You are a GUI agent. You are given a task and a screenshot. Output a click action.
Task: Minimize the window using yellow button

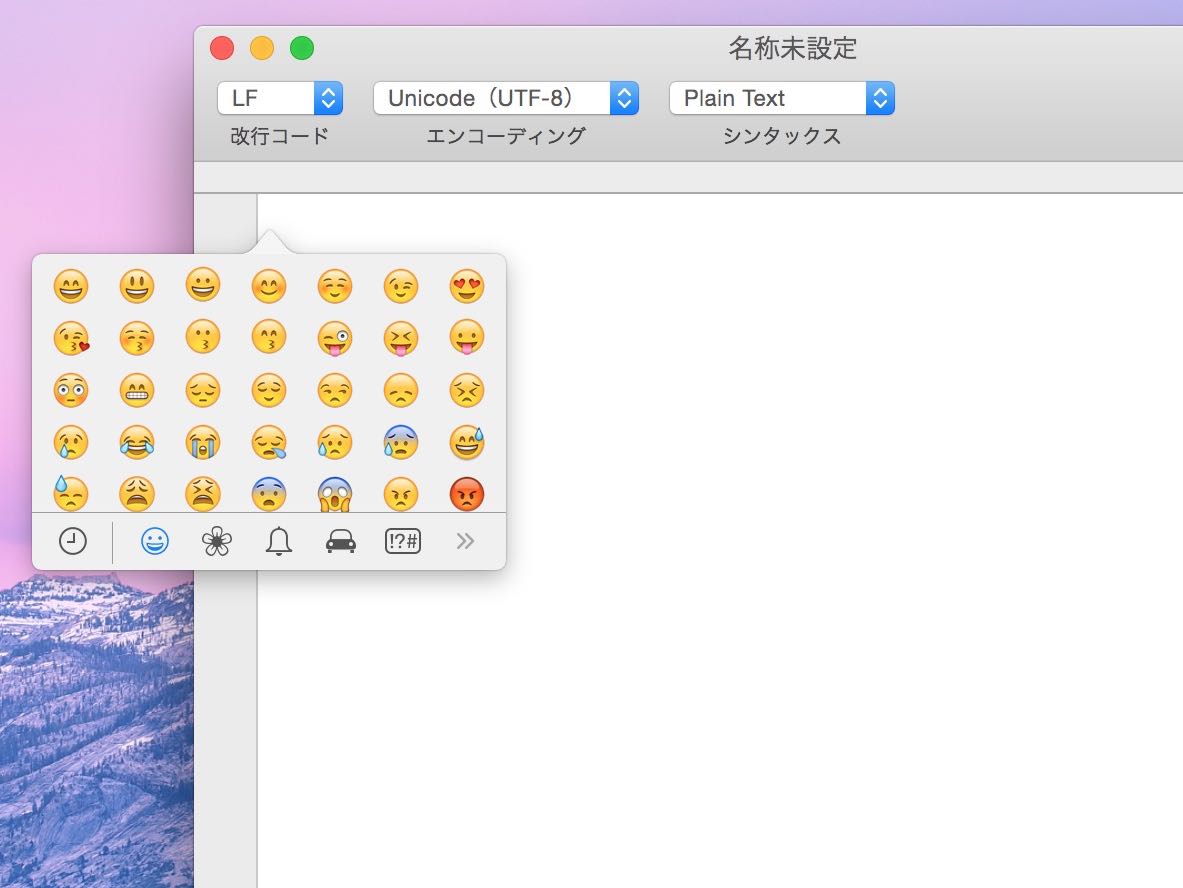(x=262, y=48)
